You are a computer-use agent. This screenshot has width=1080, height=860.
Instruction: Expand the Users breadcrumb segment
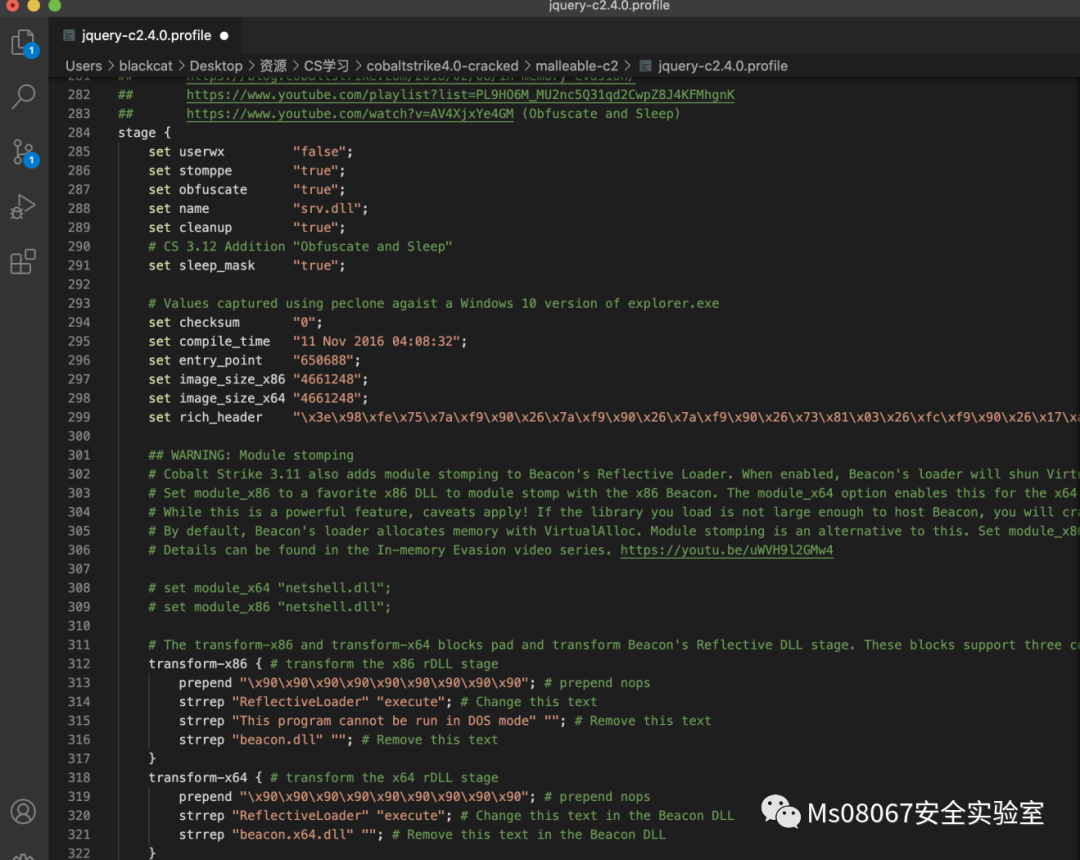[x=84, y=66]
